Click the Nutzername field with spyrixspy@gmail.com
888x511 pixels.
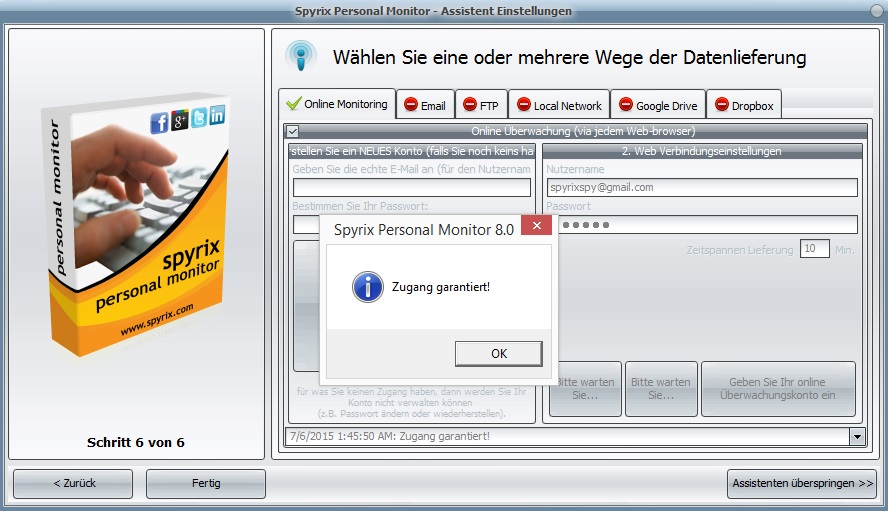coord(702,188)
